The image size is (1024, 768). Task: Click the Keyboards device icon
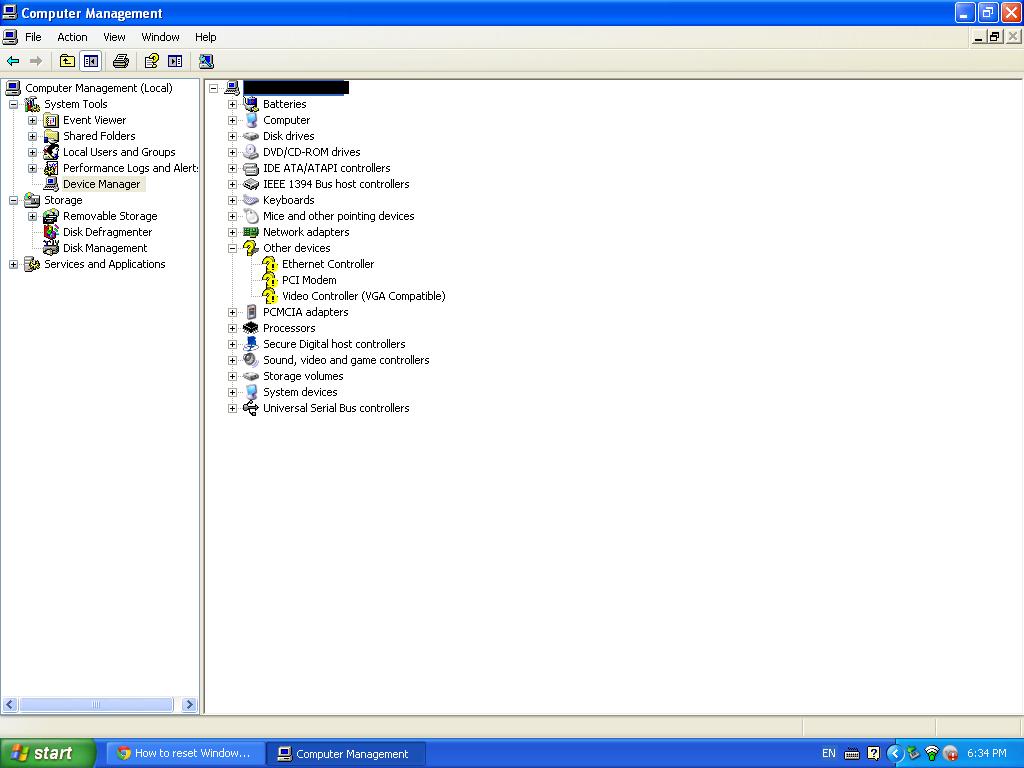(251, 200)
